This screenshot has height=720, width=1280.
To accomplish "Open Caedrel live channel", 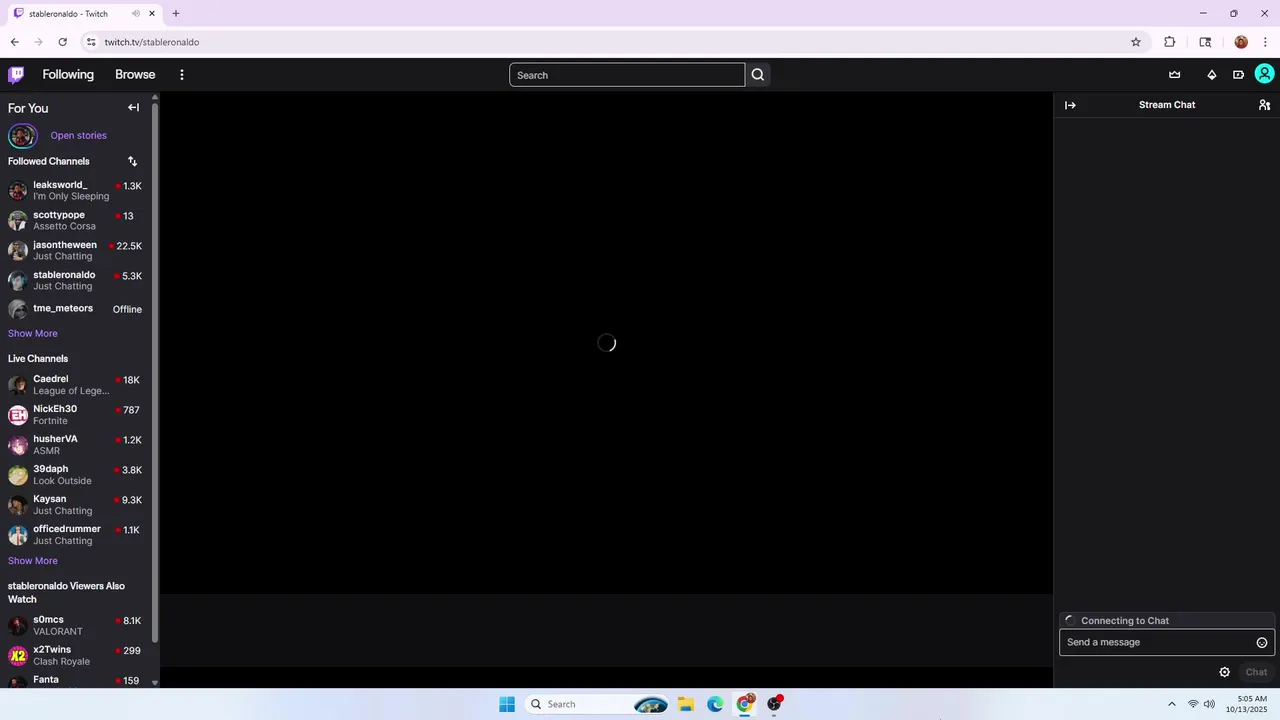I will tap(76, 384).
